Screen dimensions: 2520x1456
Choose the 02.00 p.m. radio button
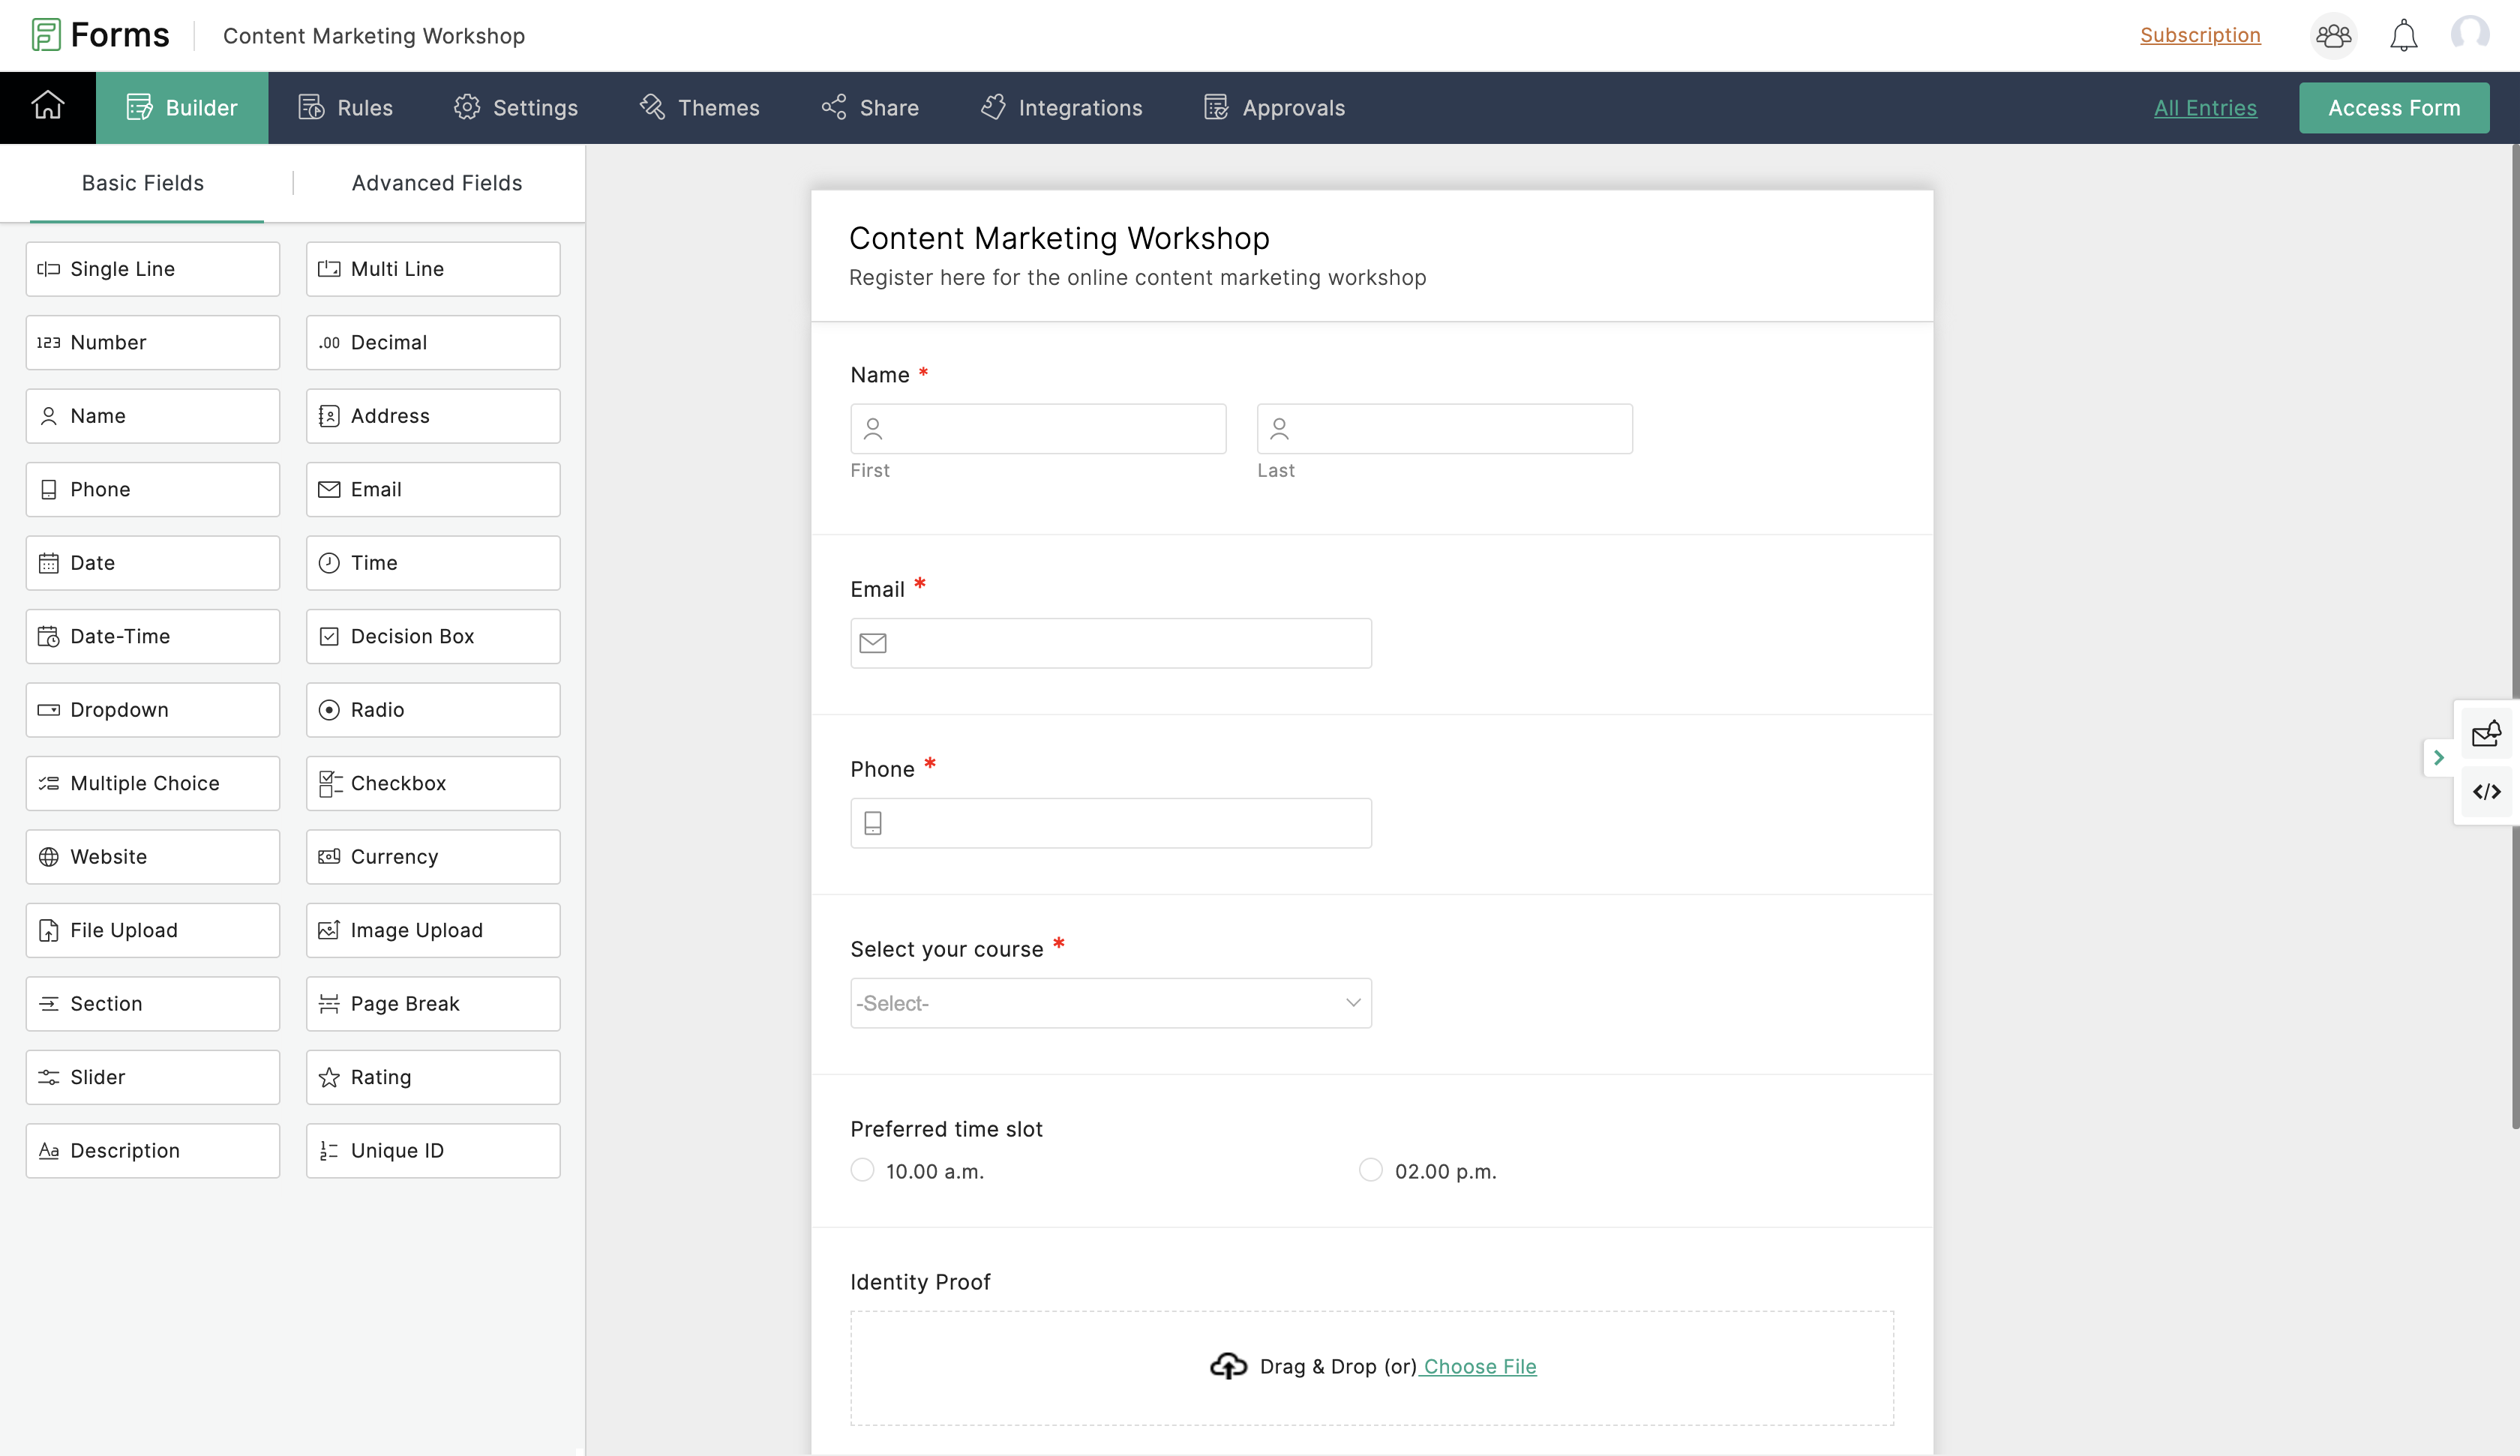point(1370,1169)
